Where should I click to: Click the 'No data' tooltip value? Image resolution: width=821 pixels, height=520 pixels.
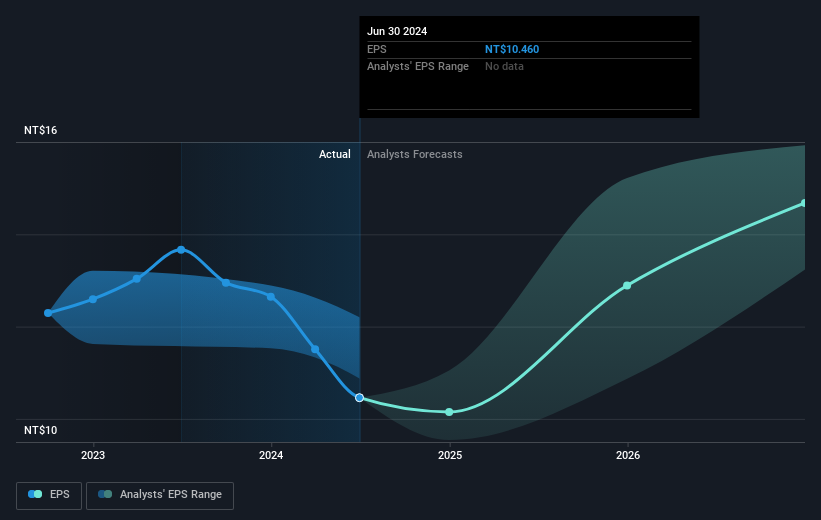pyautogui.click(x=504, y=67)
